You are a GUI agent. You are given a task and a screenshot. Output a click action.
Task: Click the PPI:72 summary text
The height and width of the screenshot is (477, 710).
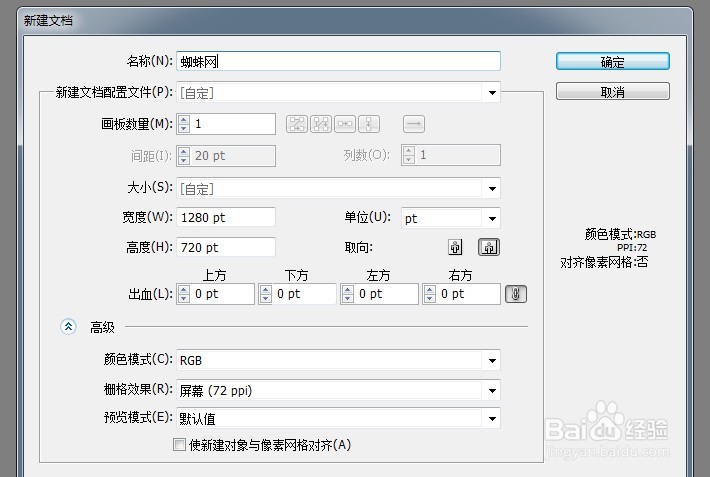click(x=632, y=248)
